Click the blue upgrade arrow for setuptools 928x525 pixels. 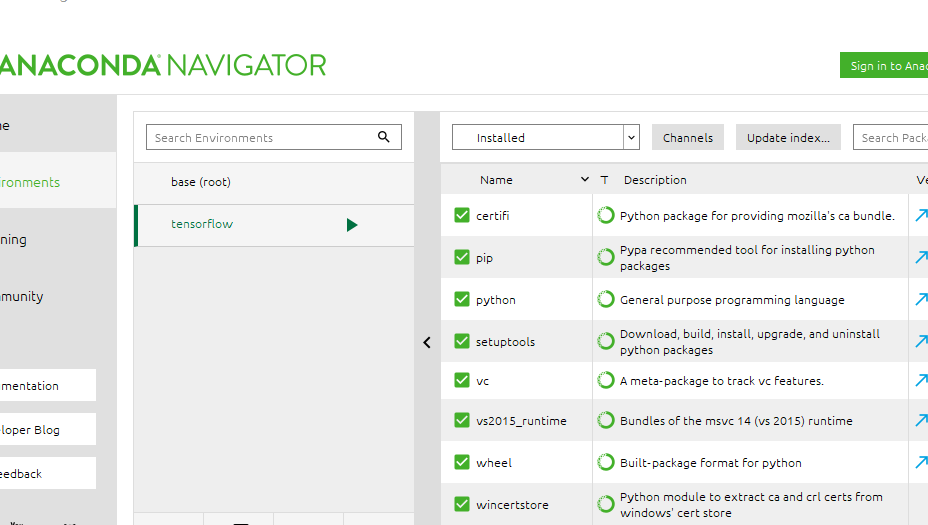(x=921, y=342)
